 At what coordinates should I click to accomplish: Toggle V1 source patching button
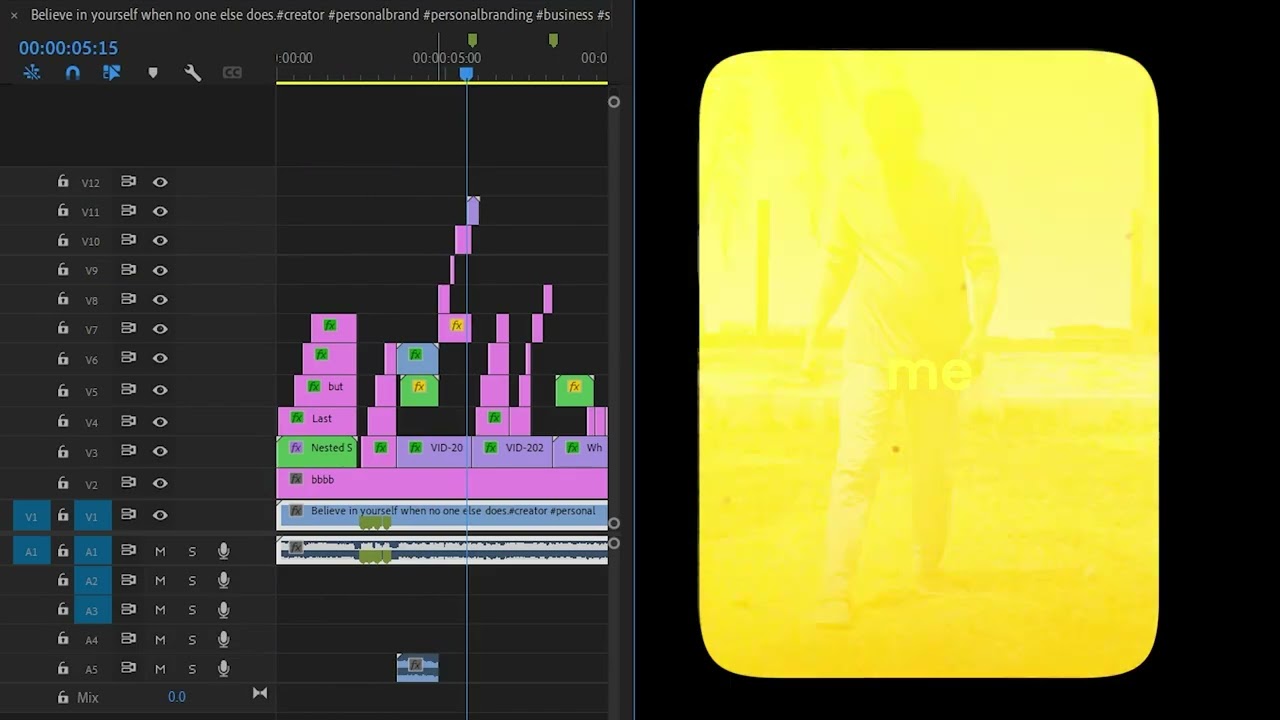(31, 516)
